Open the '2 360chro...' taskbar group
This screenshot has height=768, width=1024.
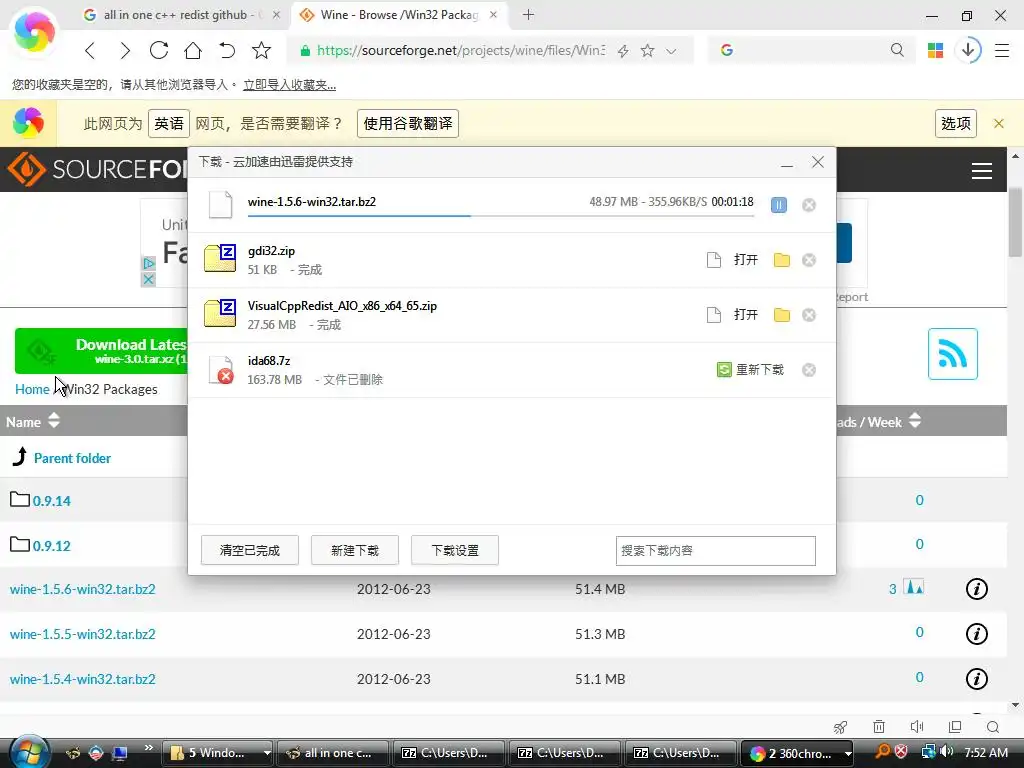coord(798,753)
